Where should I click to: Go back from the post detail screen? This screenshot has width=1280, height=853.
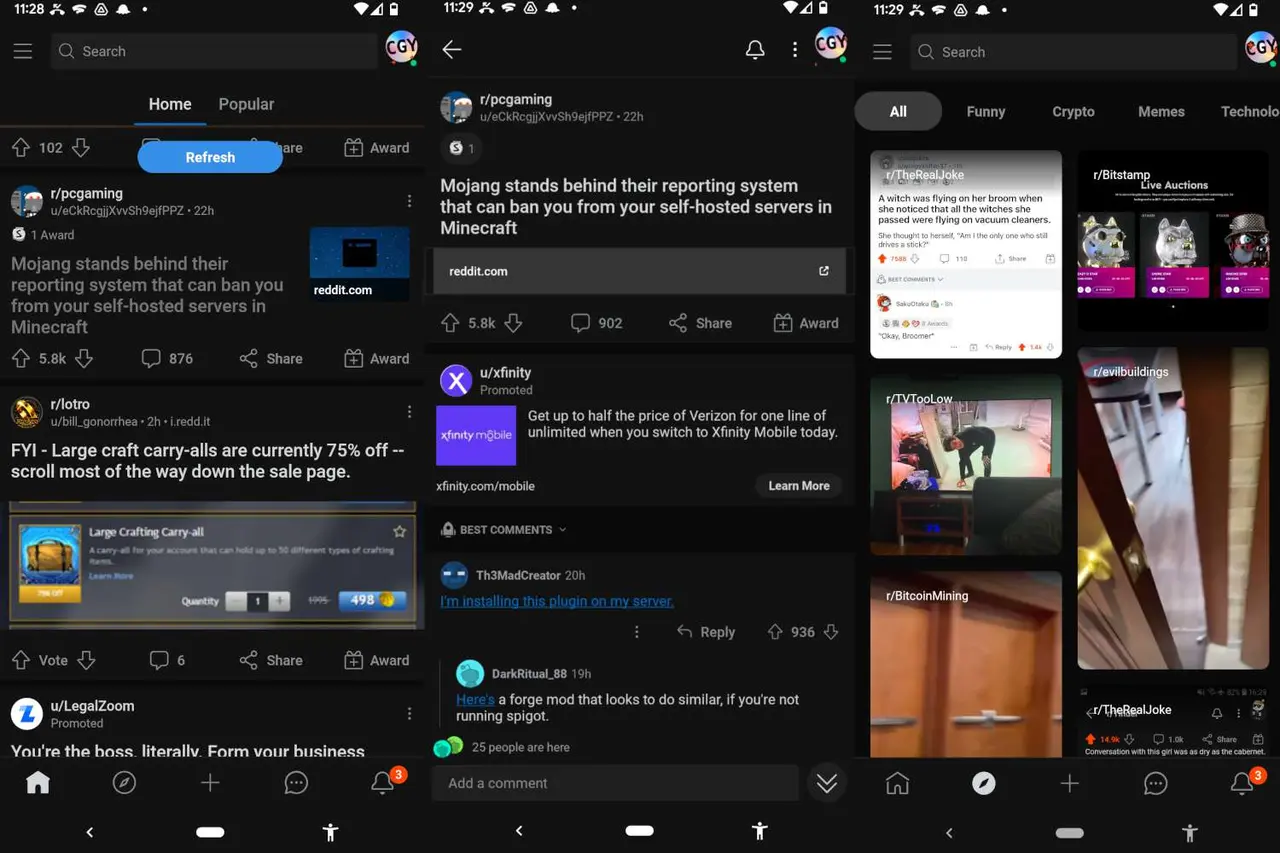click(452, 50)
